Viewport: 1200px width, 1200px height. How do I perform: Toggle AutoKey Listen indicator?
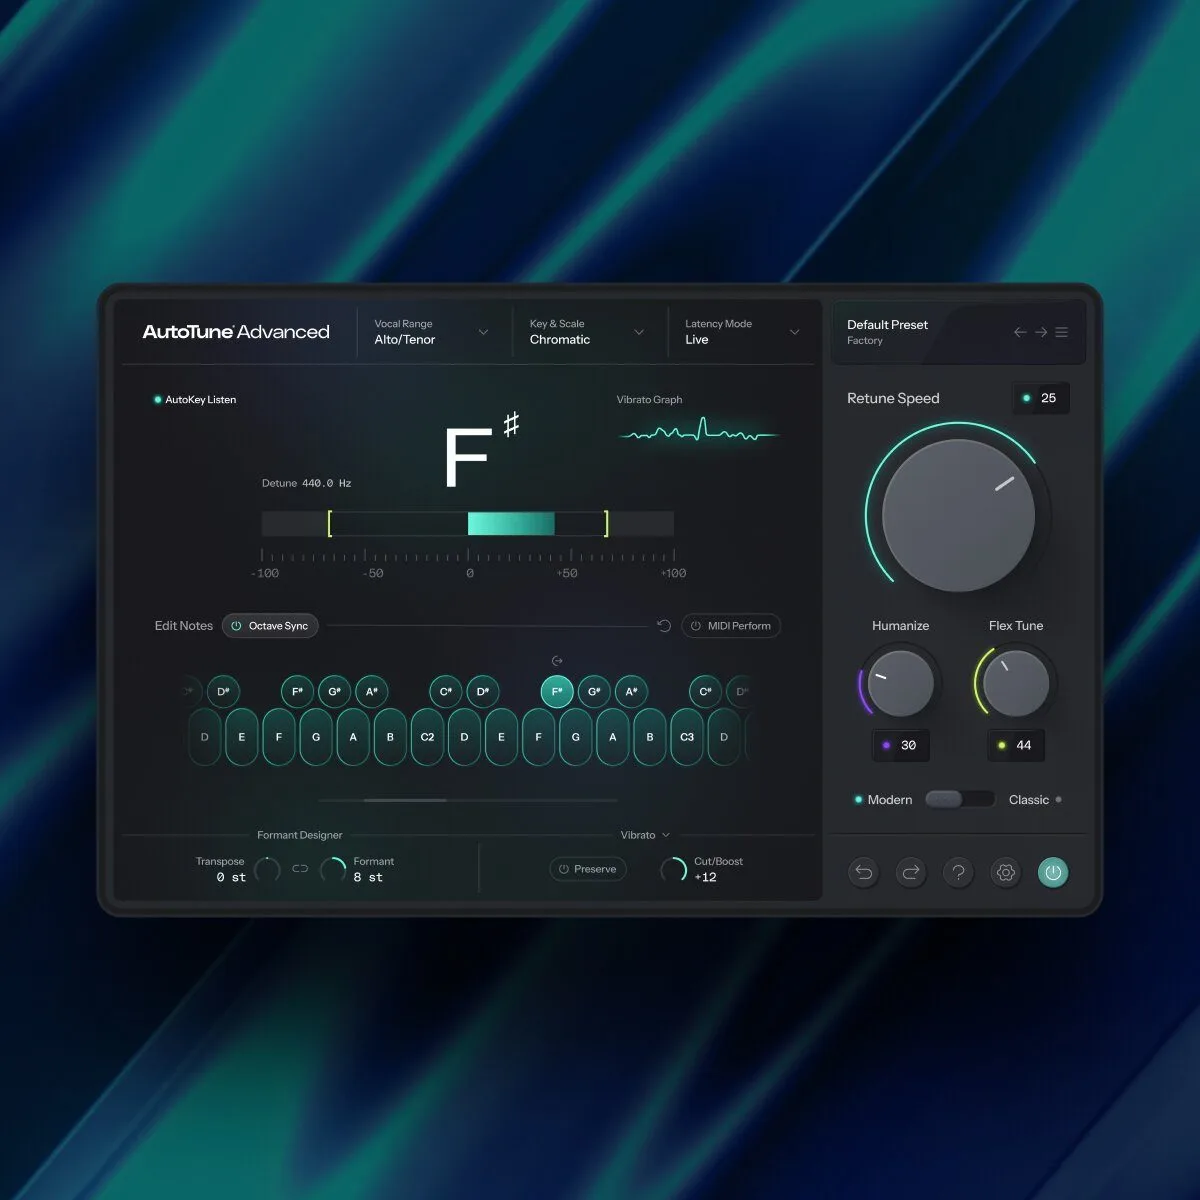click(x=195, y=400)
